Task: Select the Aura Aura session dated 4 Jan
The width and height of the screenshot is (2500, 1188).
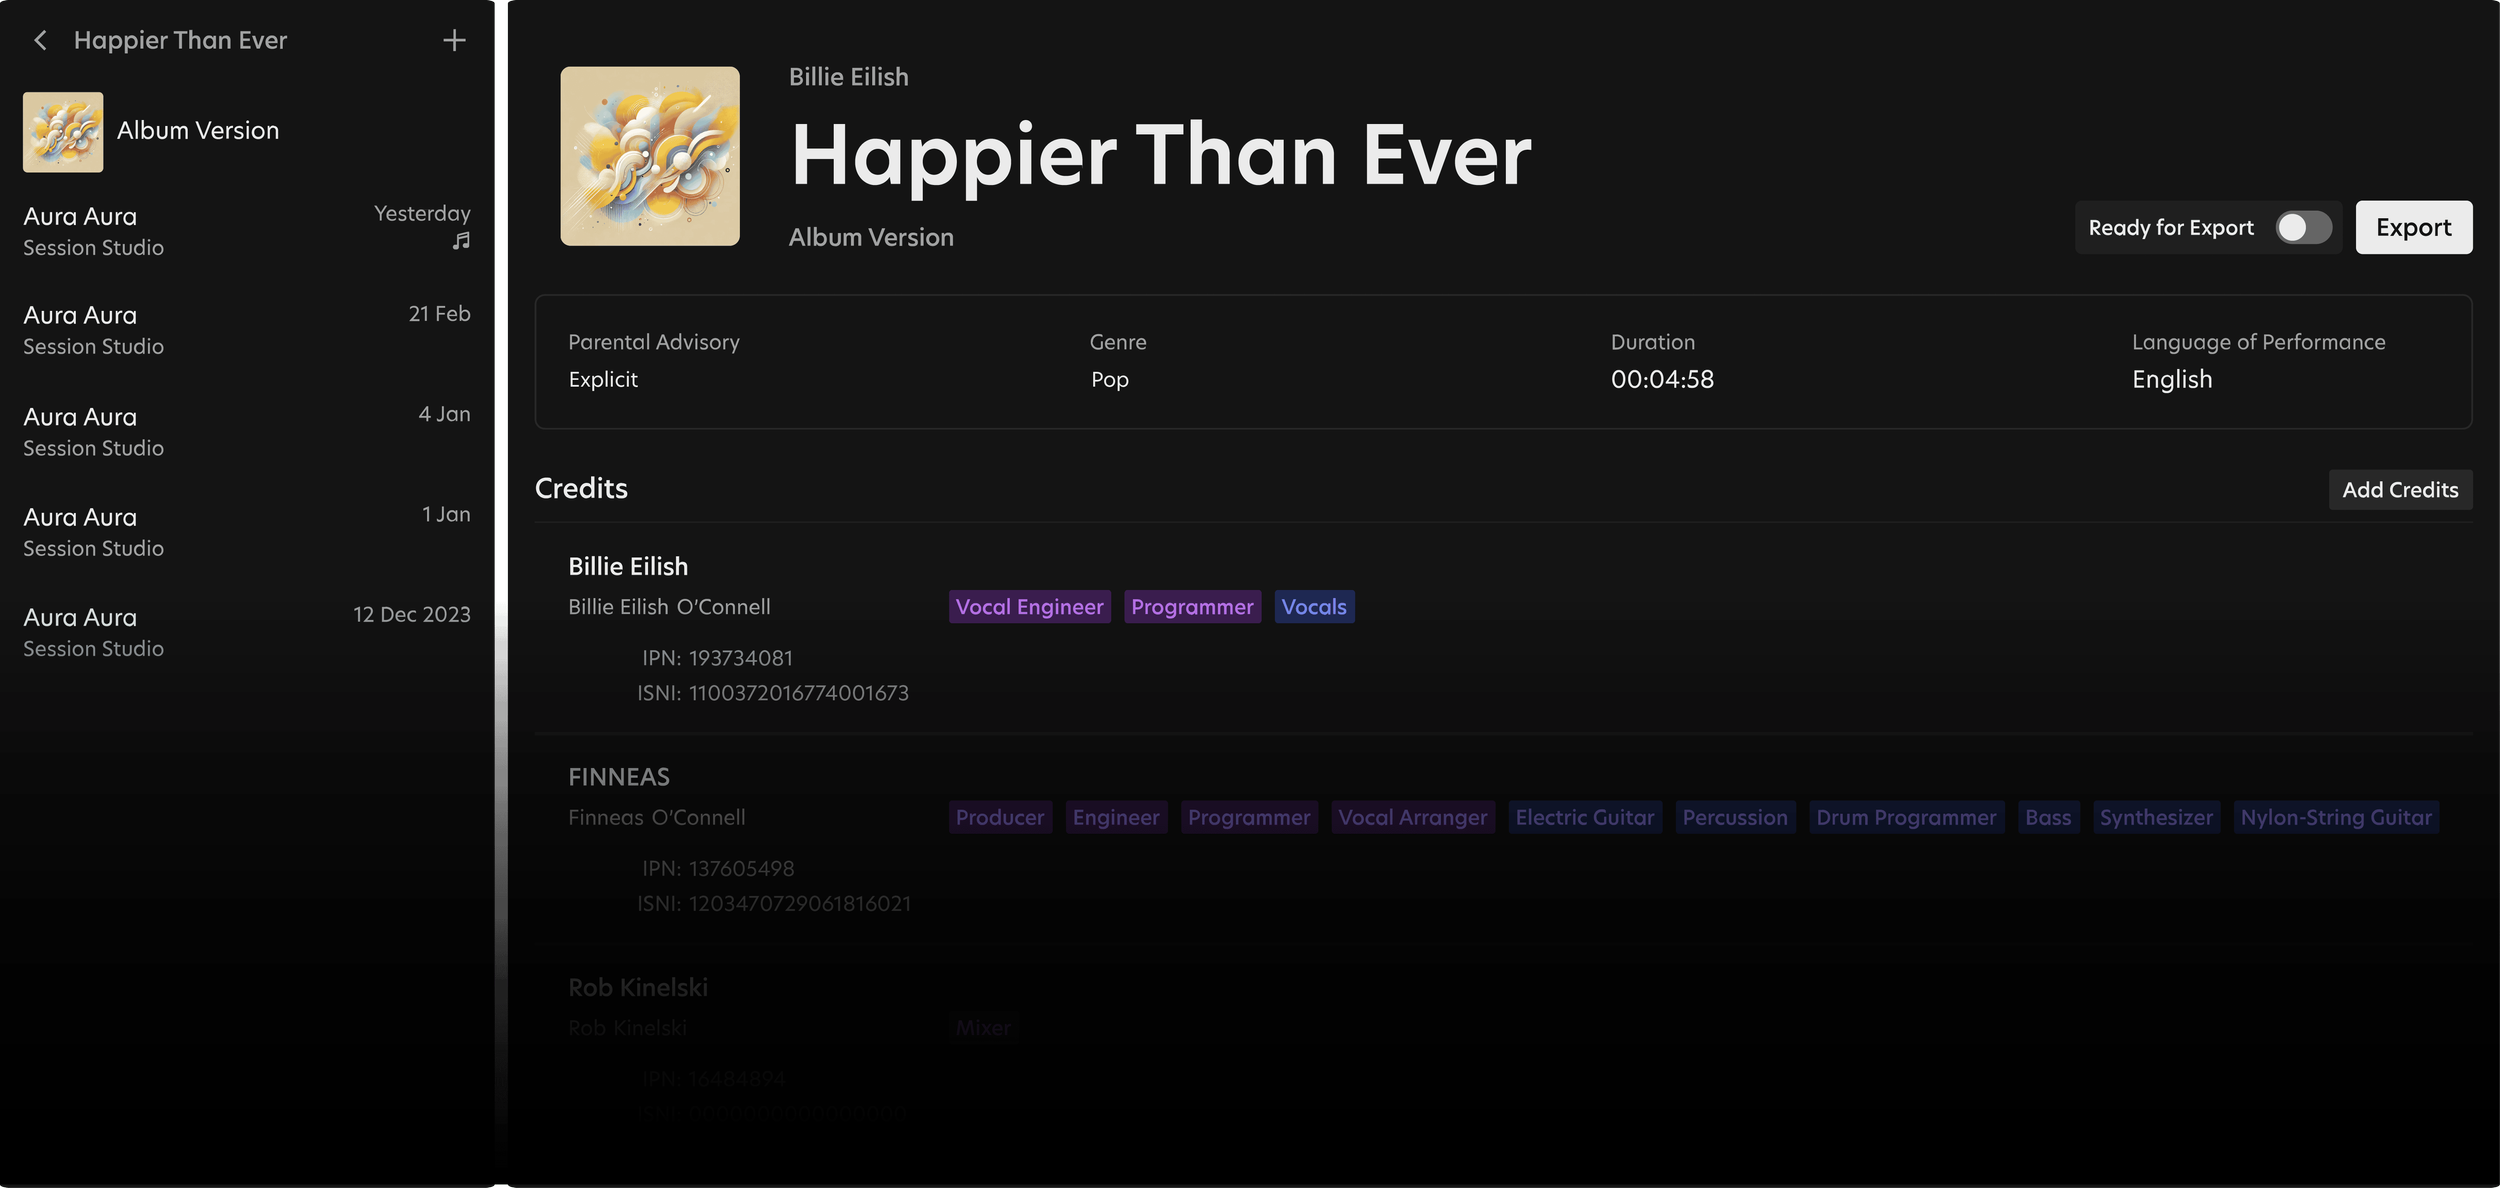Action: [247, 432]
